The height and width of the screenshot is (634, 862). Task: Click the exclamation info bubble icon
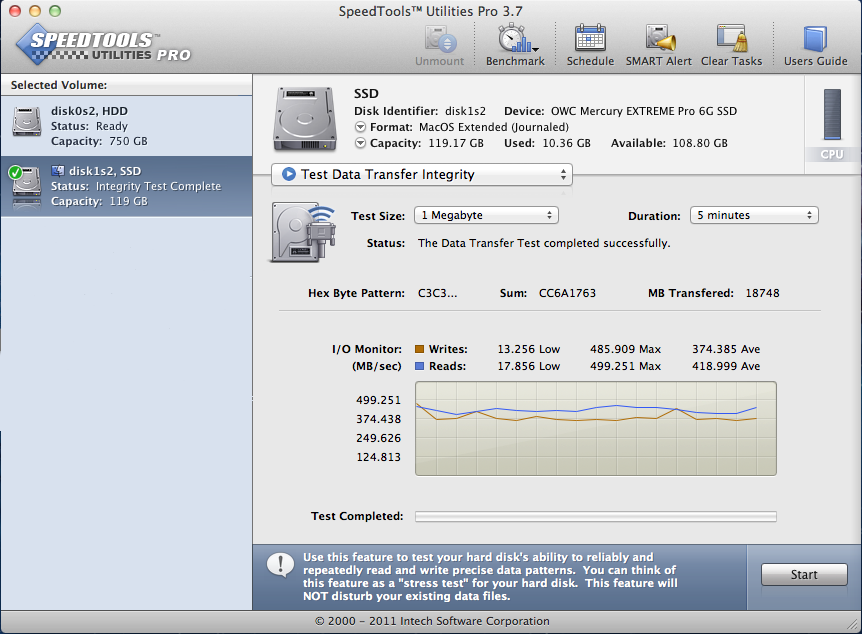(x=280, y=565)
